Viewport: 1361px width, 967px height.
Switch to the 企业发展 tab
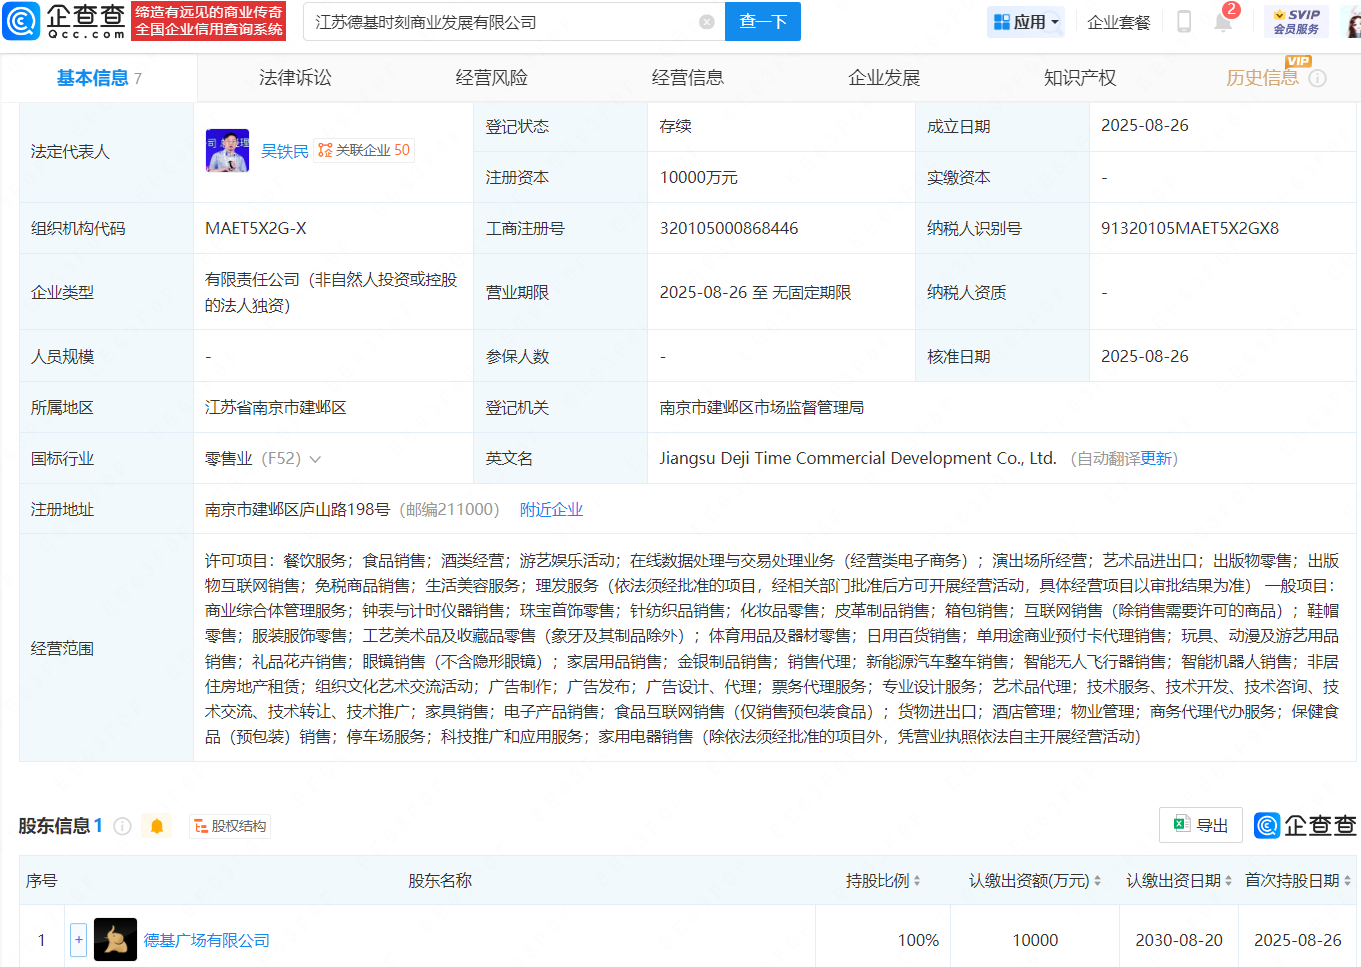coord(884,78)
